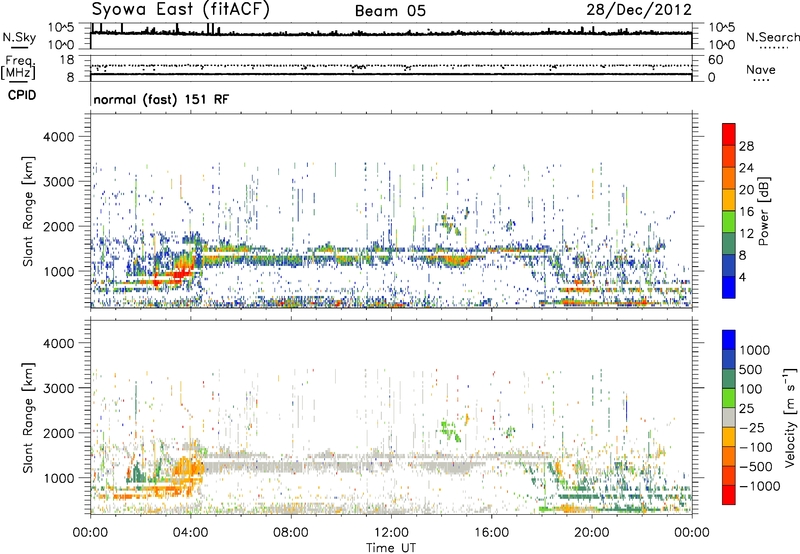Click the "28" tick on the Power color bar
This screenshot has width=800, height=554.
pos(746,146)
